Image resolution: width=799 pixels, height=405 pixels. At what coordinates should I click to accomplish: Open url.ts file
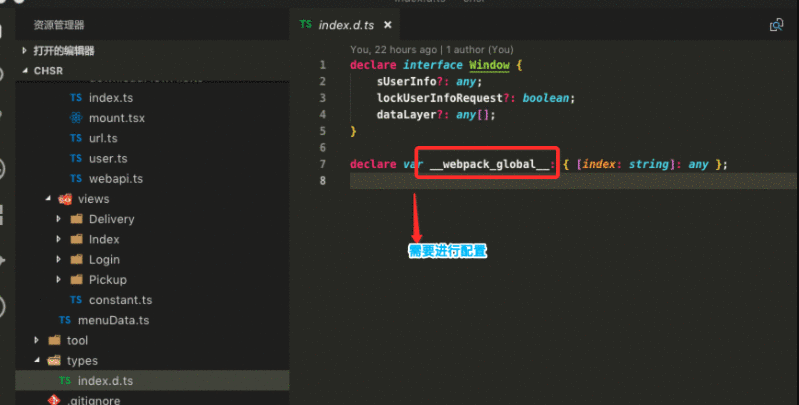pyautogui.click(x=103, y=138)
